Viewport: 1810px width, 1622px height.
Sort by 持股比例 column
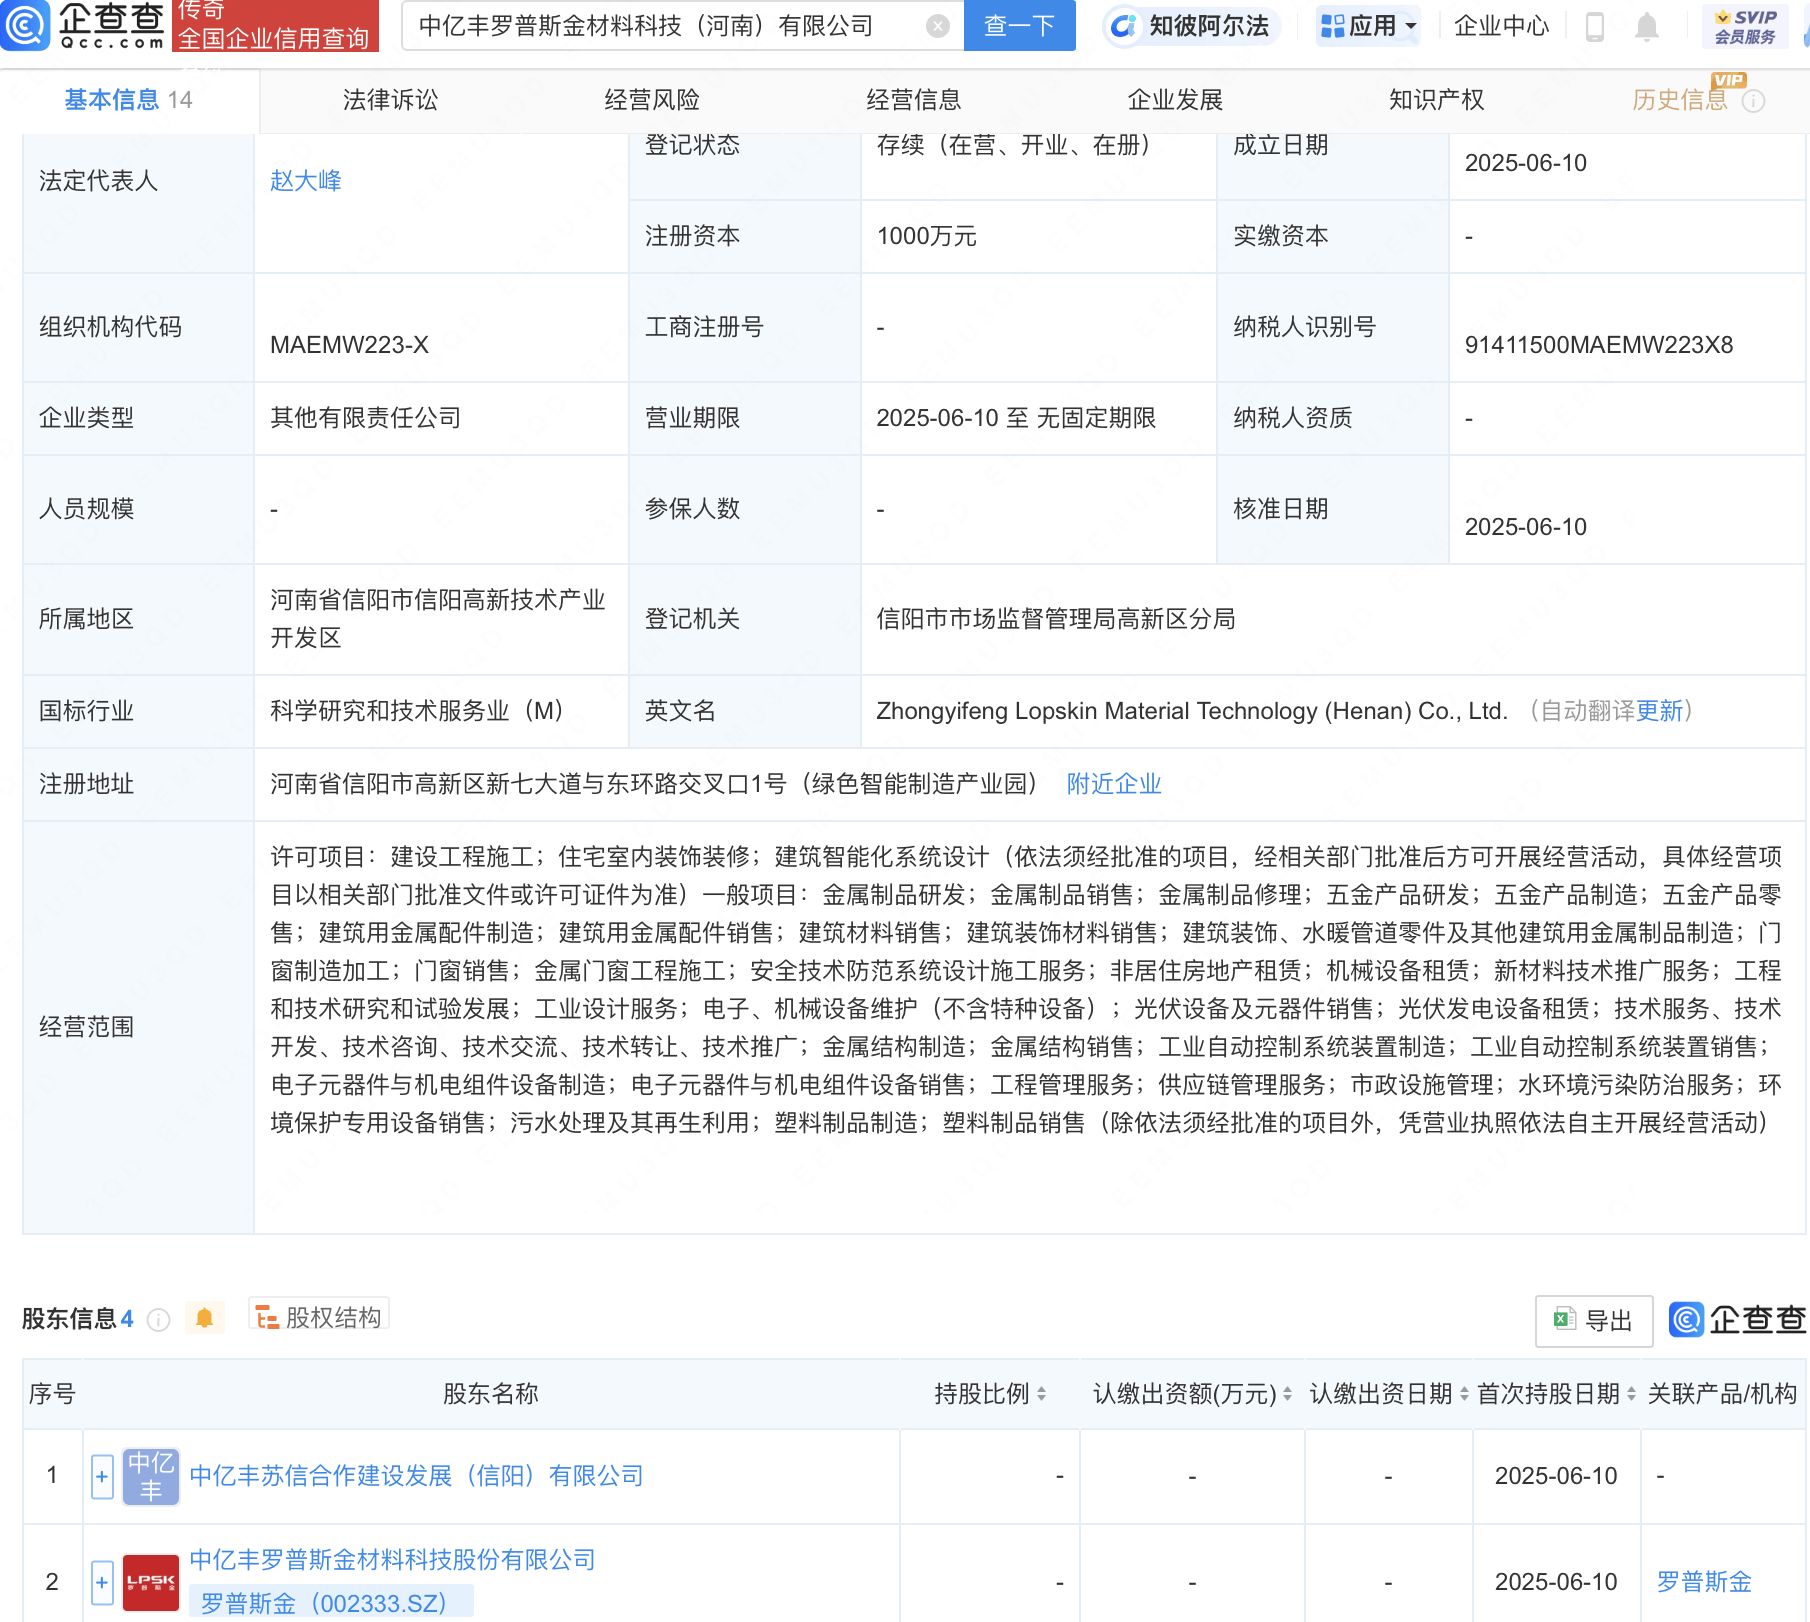(x=990, y=1393)
